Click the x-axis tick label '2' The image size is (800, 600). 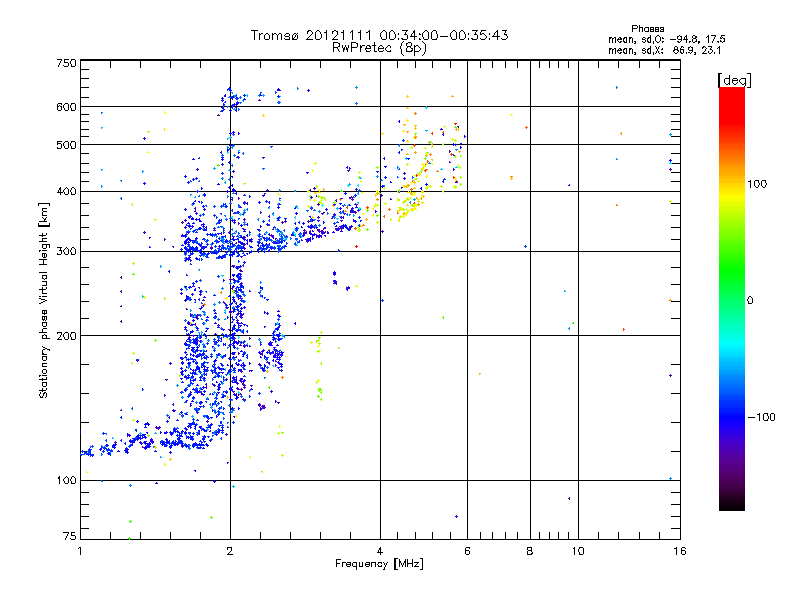(x=230, y=551)
